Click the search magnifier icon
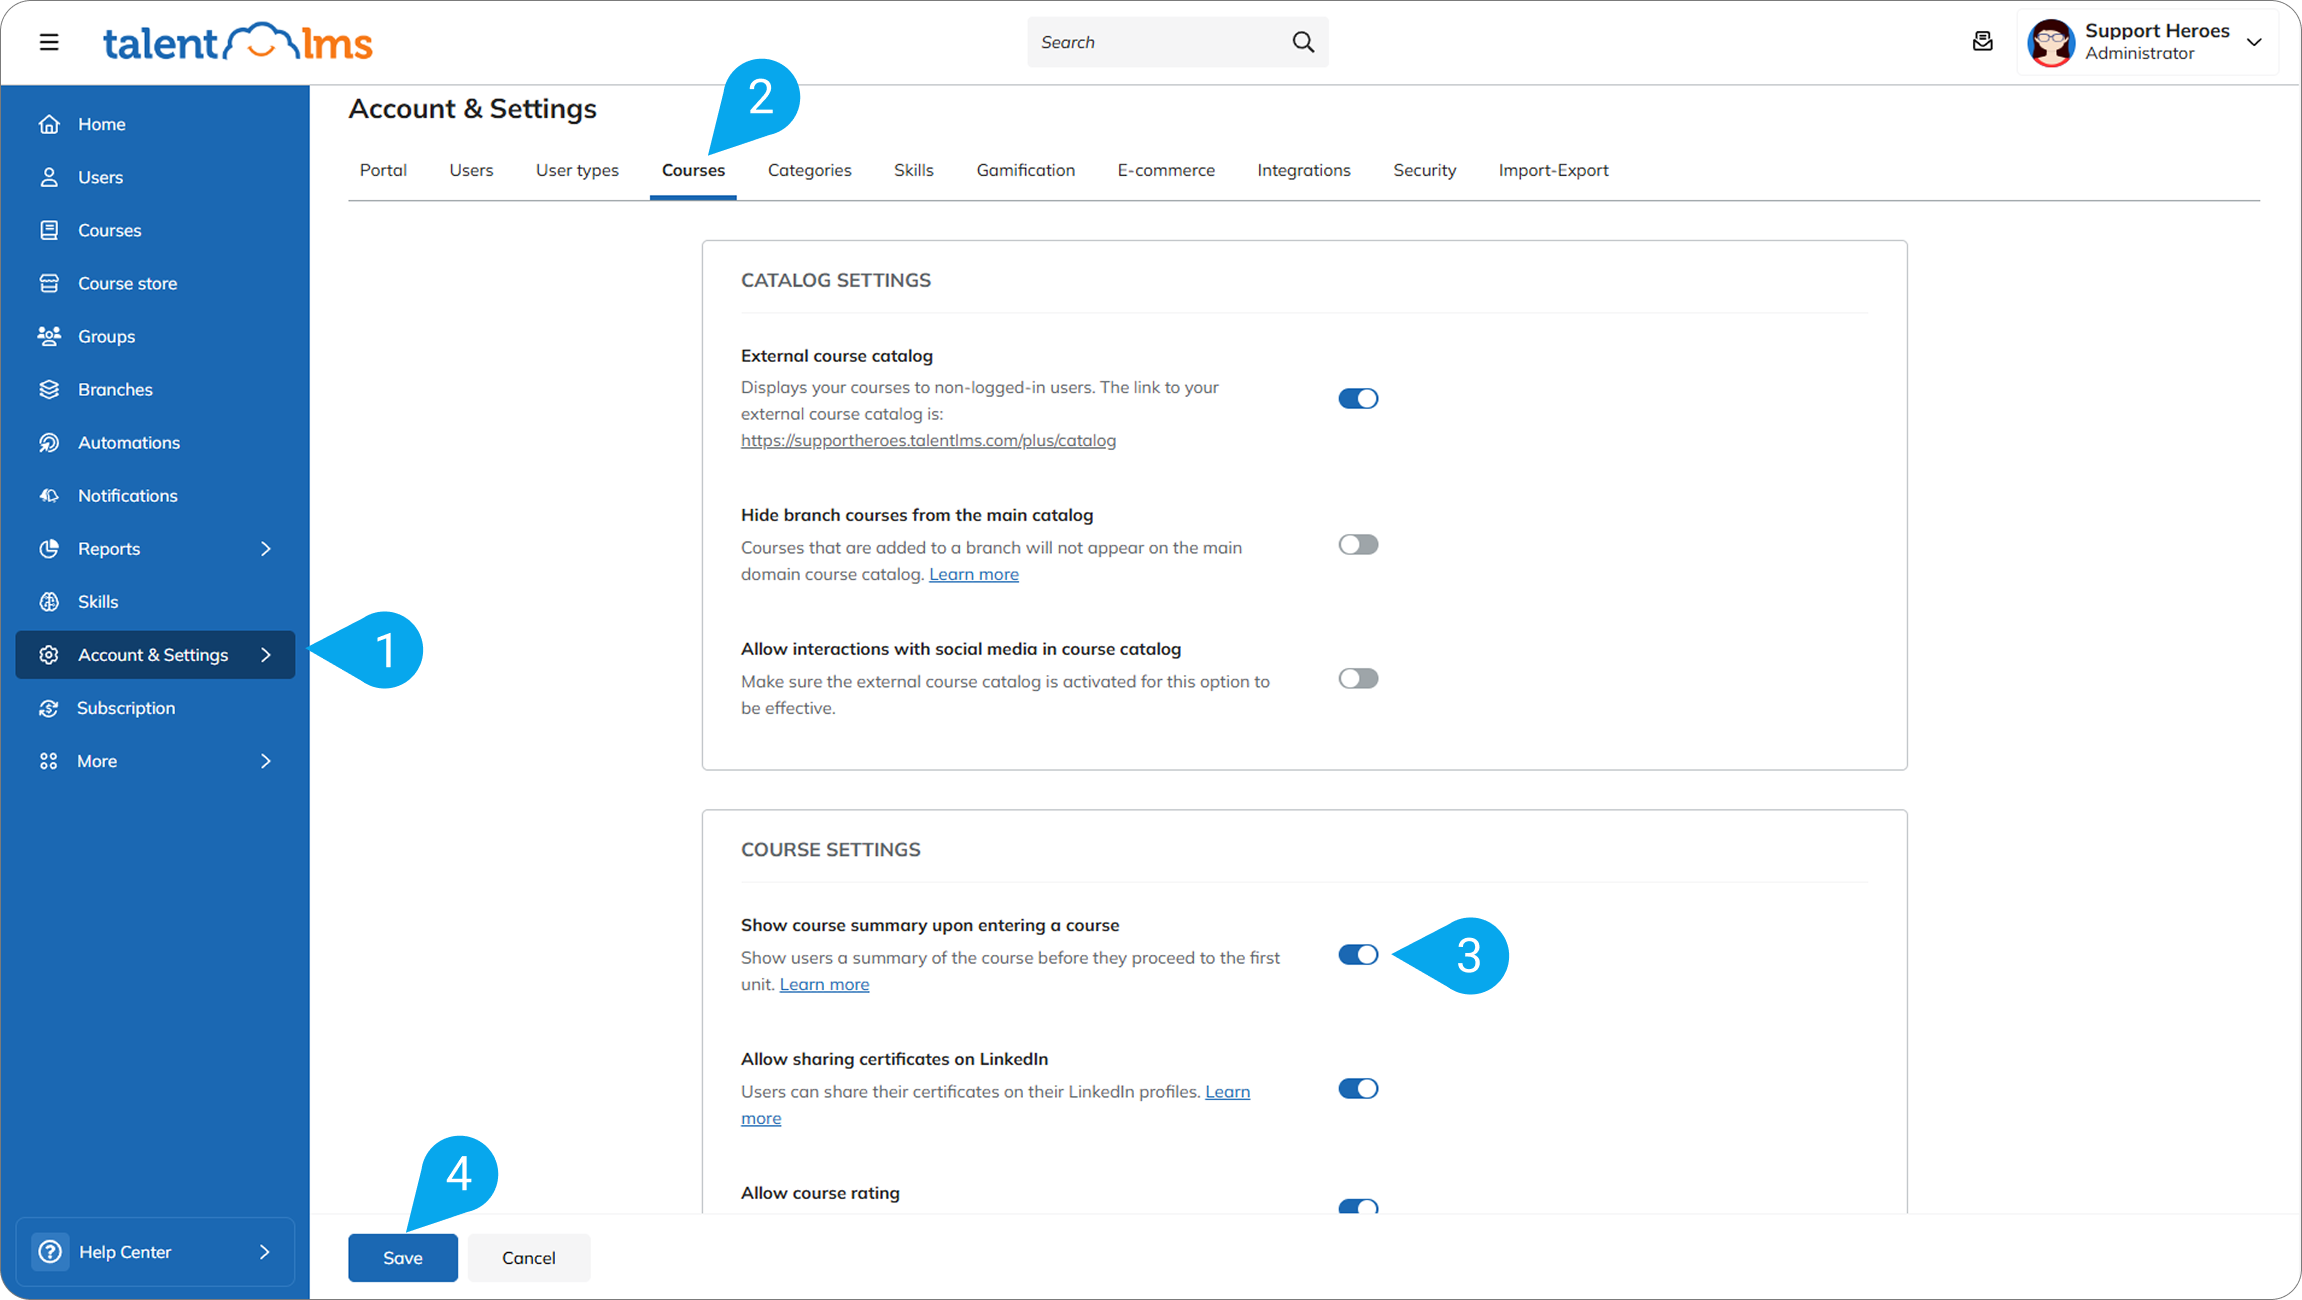 1303,42
